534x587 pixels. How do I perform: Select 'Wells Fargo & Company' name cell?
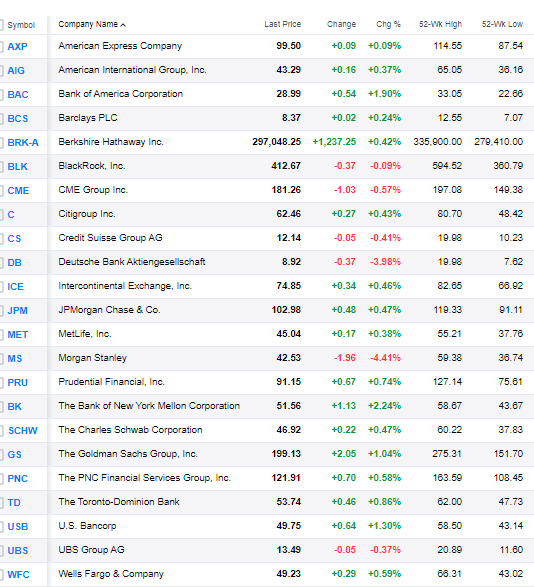(x=111, y=574)
